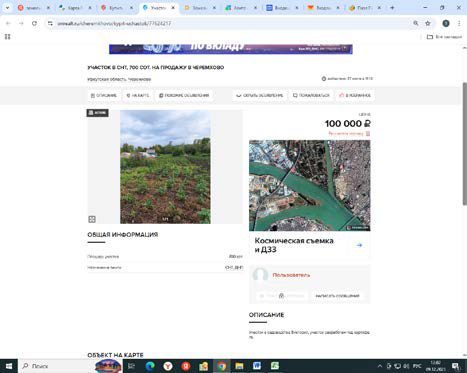467x373 pixels.
Task: Add listing 'В избранное'
Action: pyautogui.click(x=355, y=95)
